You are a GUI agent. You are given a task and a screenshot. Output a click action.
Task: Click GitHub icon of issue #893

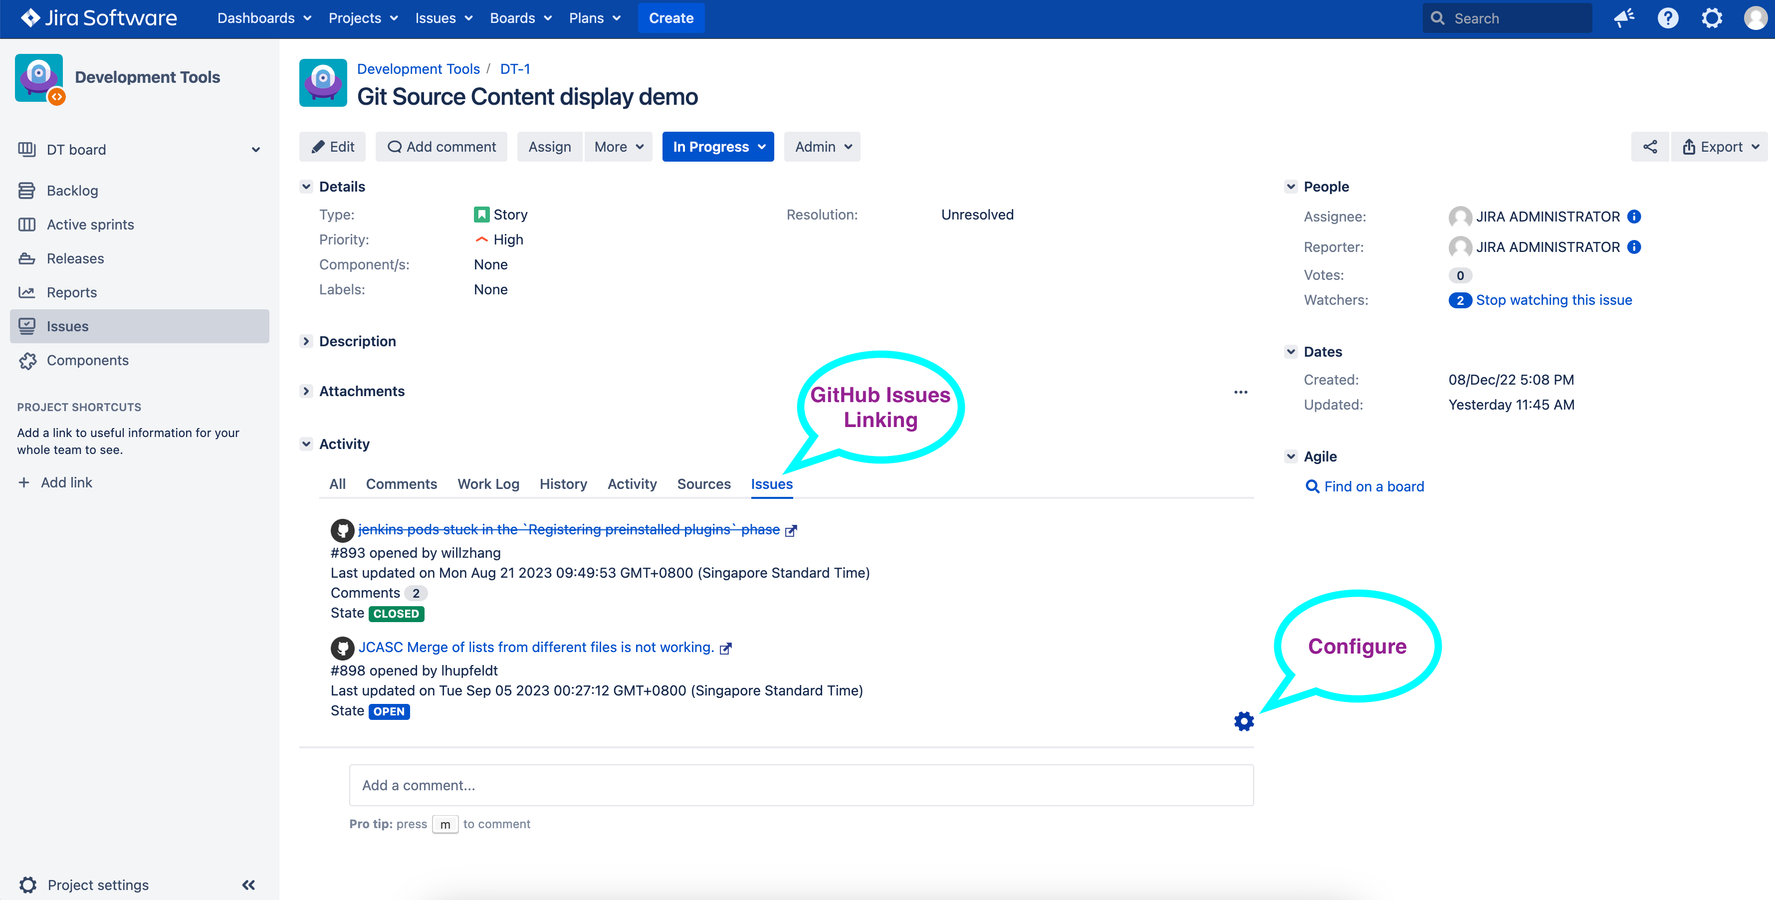pyautogui.click(x=342, y=530)
